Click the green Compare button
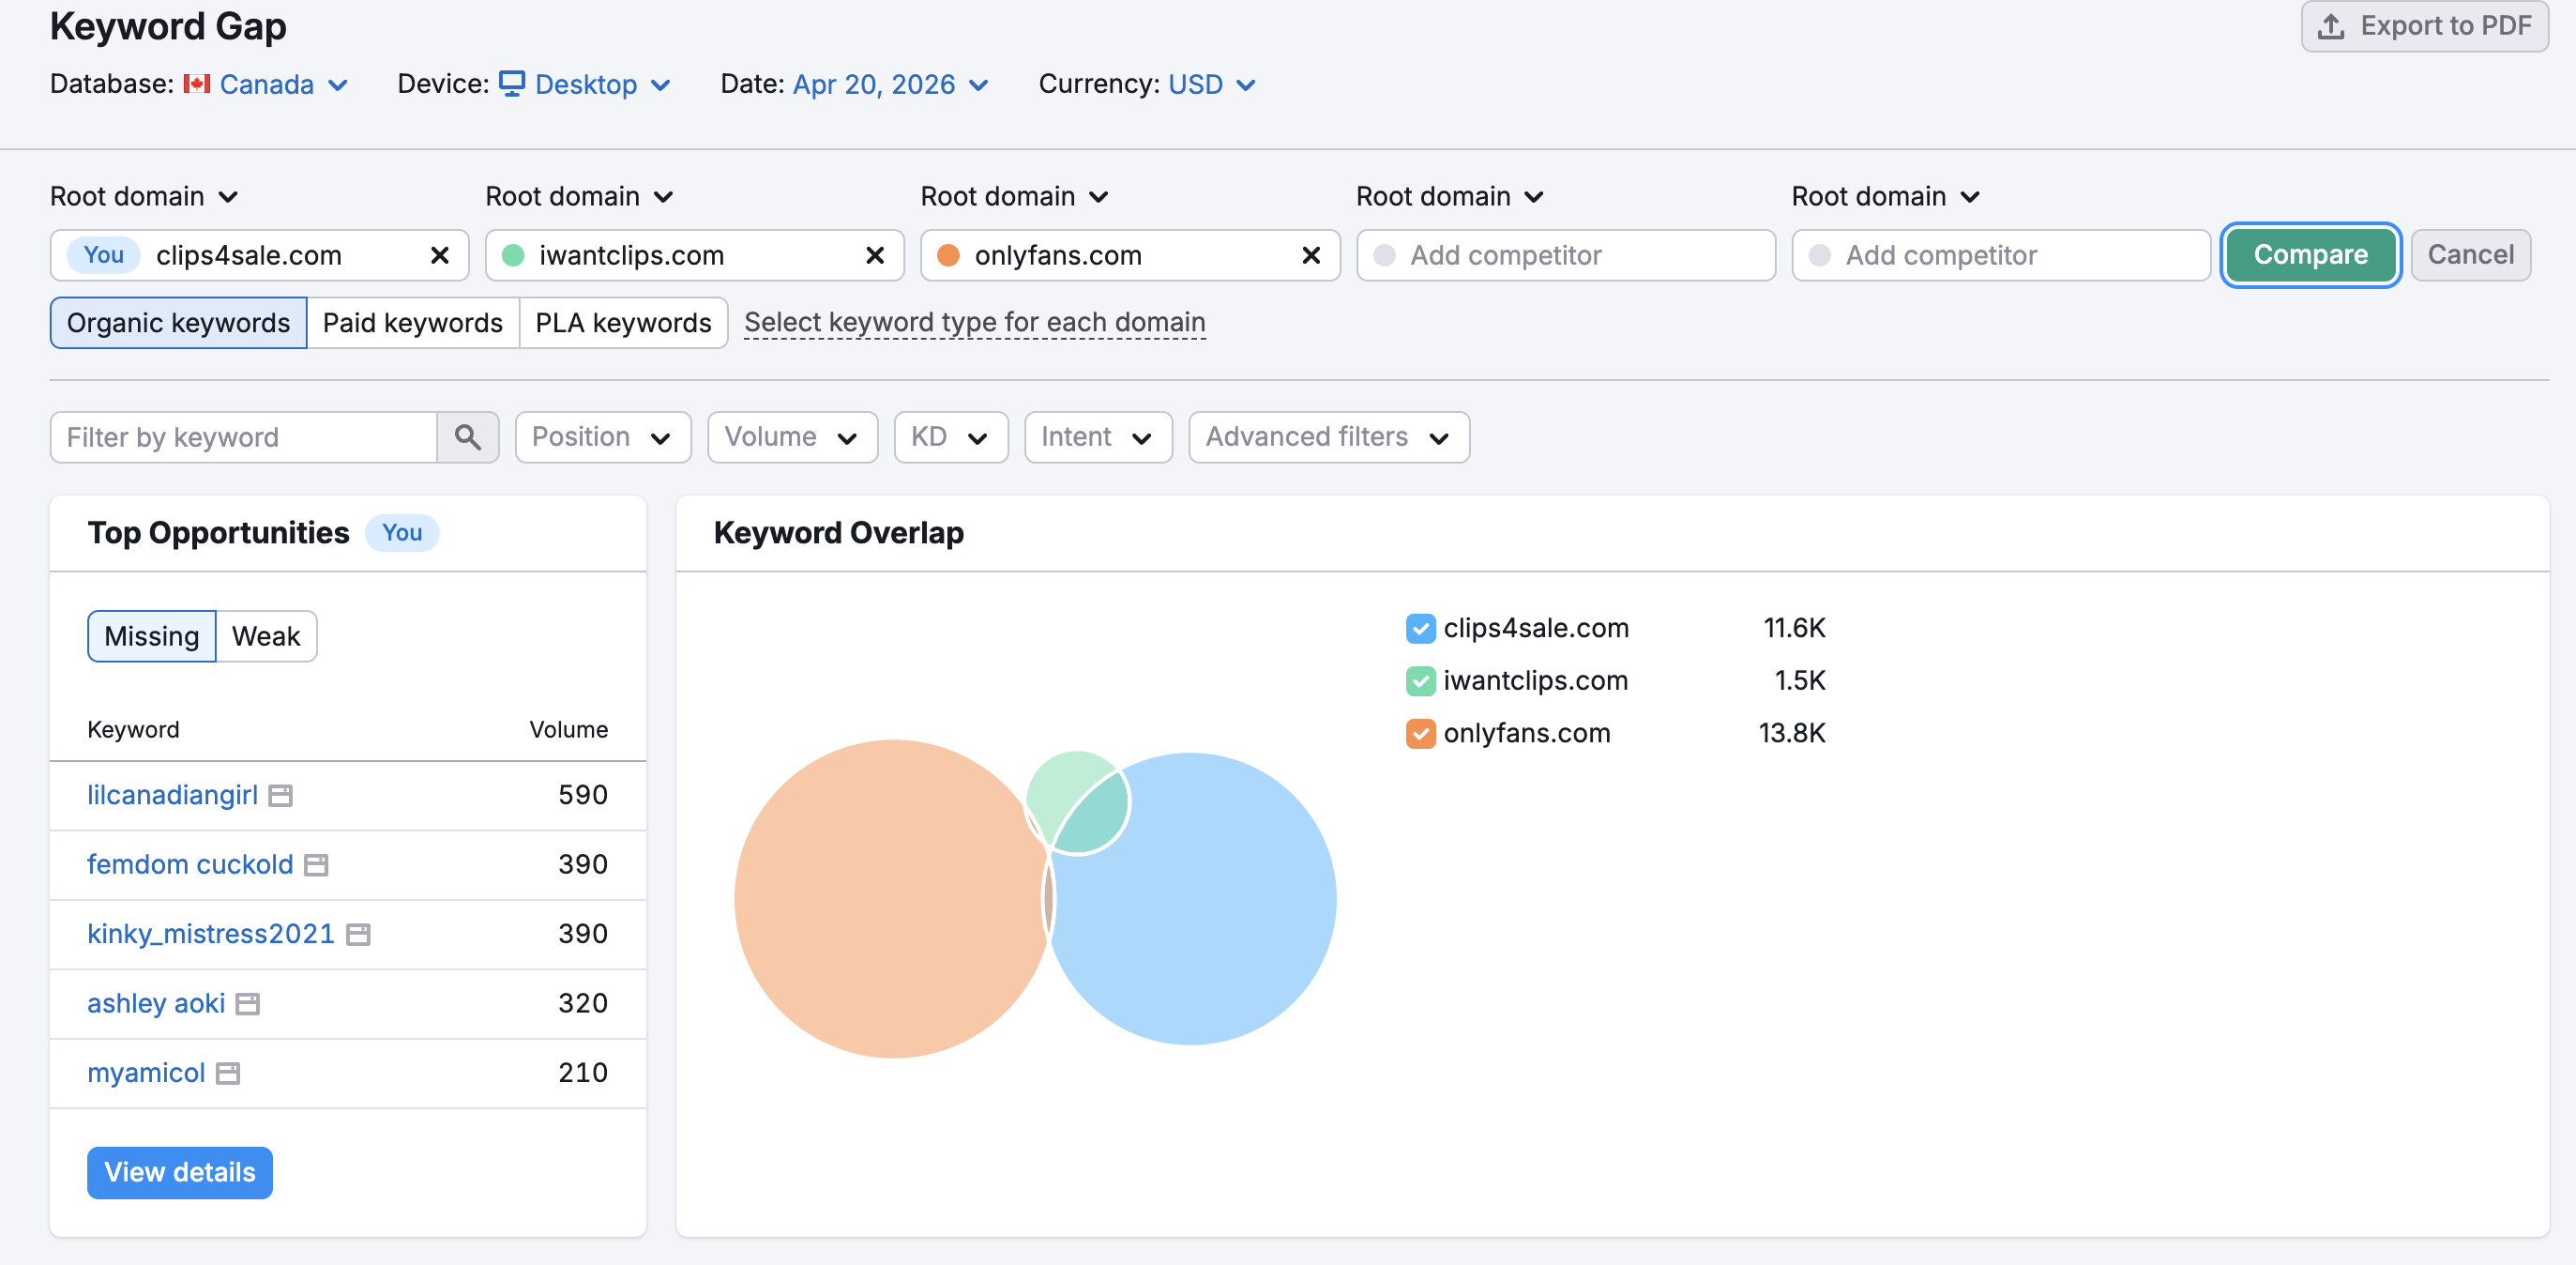2576x1265 pixels. [2310, 254]
